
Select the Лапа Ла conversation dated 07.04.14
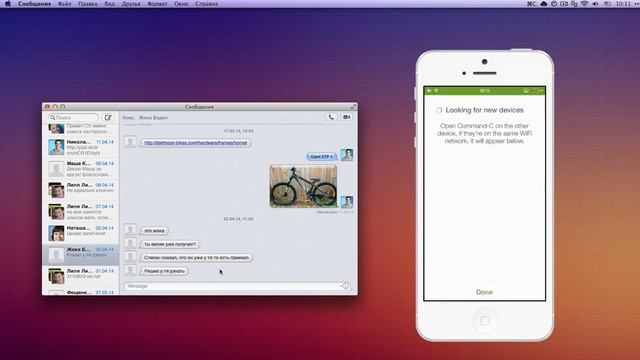80,212
